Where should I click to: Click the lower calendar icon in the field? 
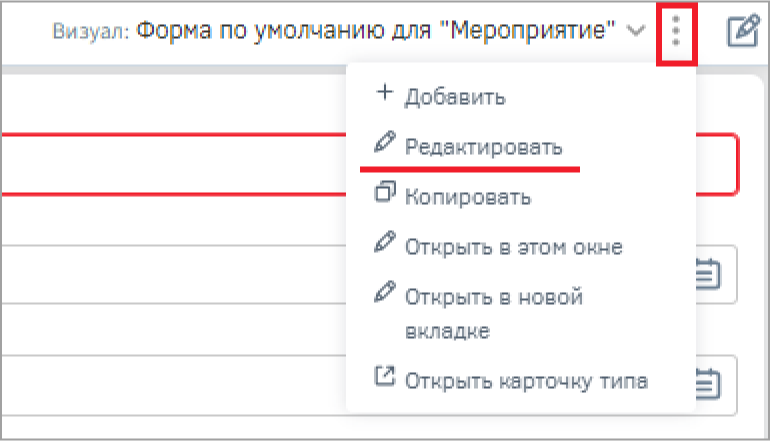coord(709,383)
